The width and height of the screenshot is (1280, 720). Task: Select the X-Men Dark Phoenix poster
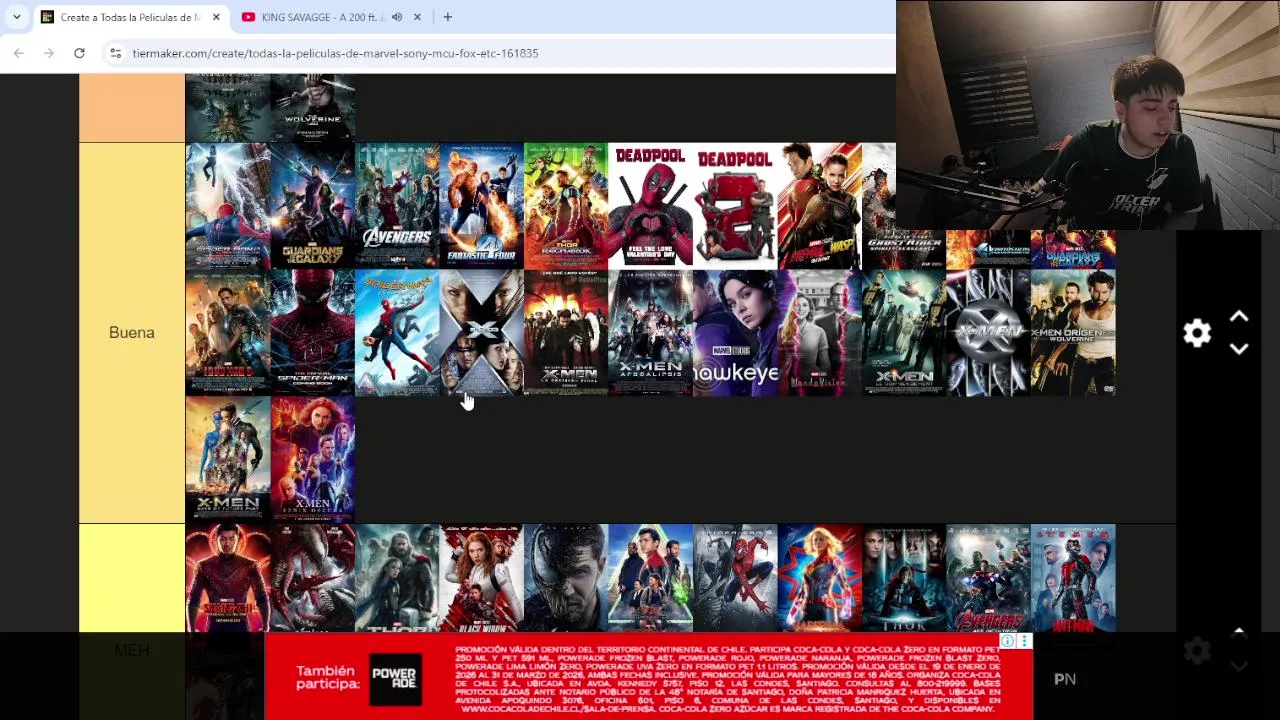point(312,459)
